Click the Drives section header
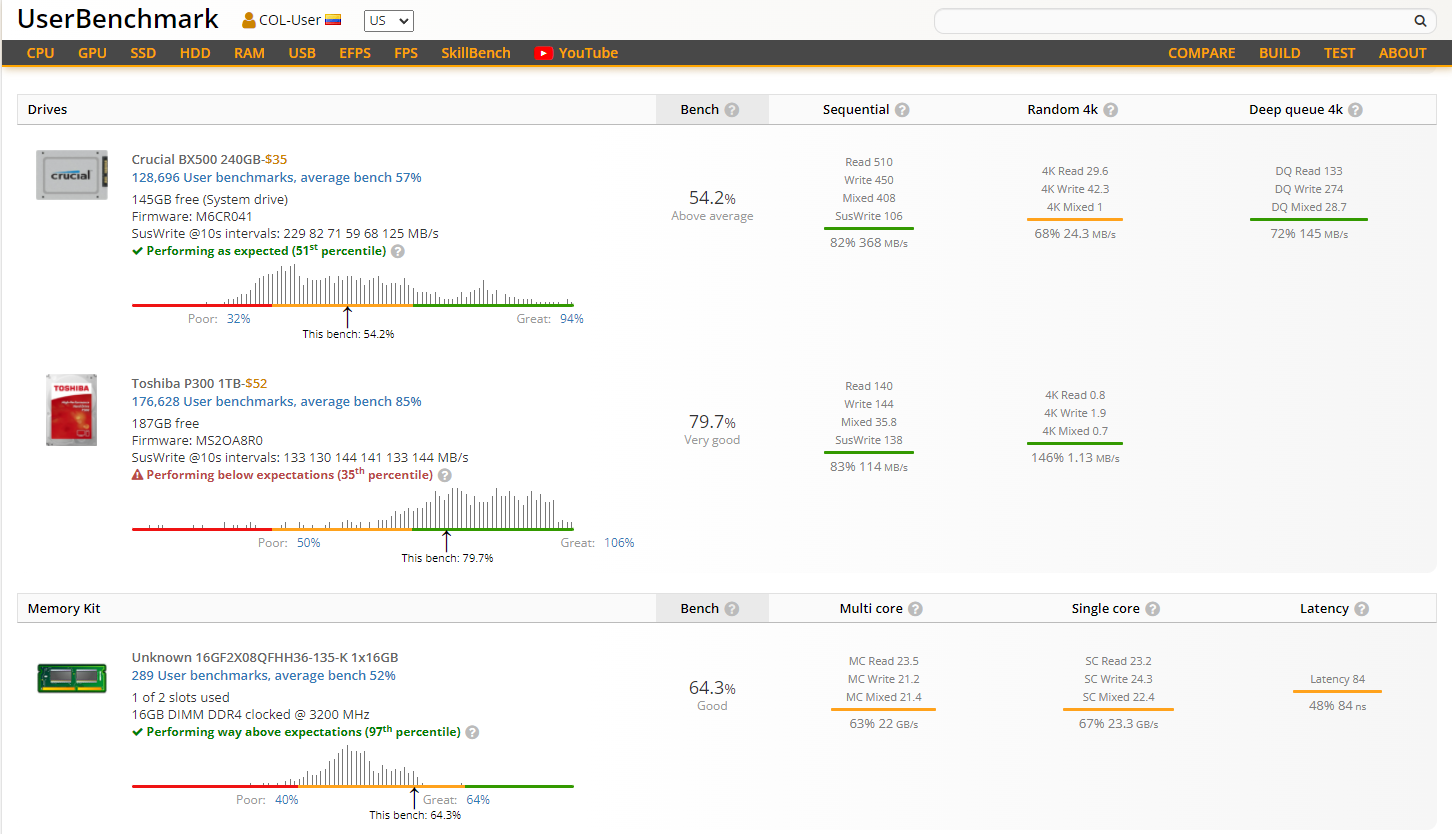 point(47,109)
